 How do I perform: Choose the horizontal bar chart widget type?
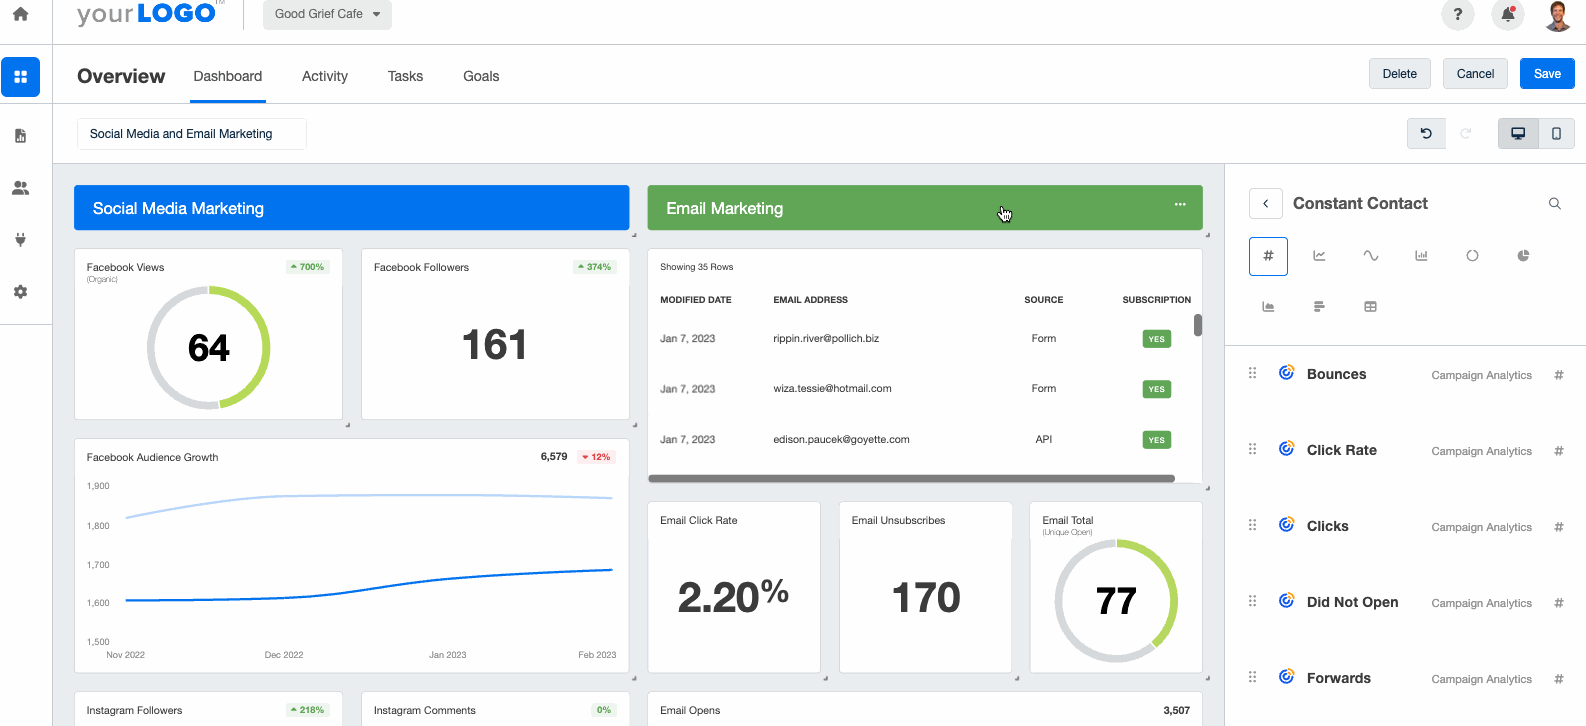1319,307
